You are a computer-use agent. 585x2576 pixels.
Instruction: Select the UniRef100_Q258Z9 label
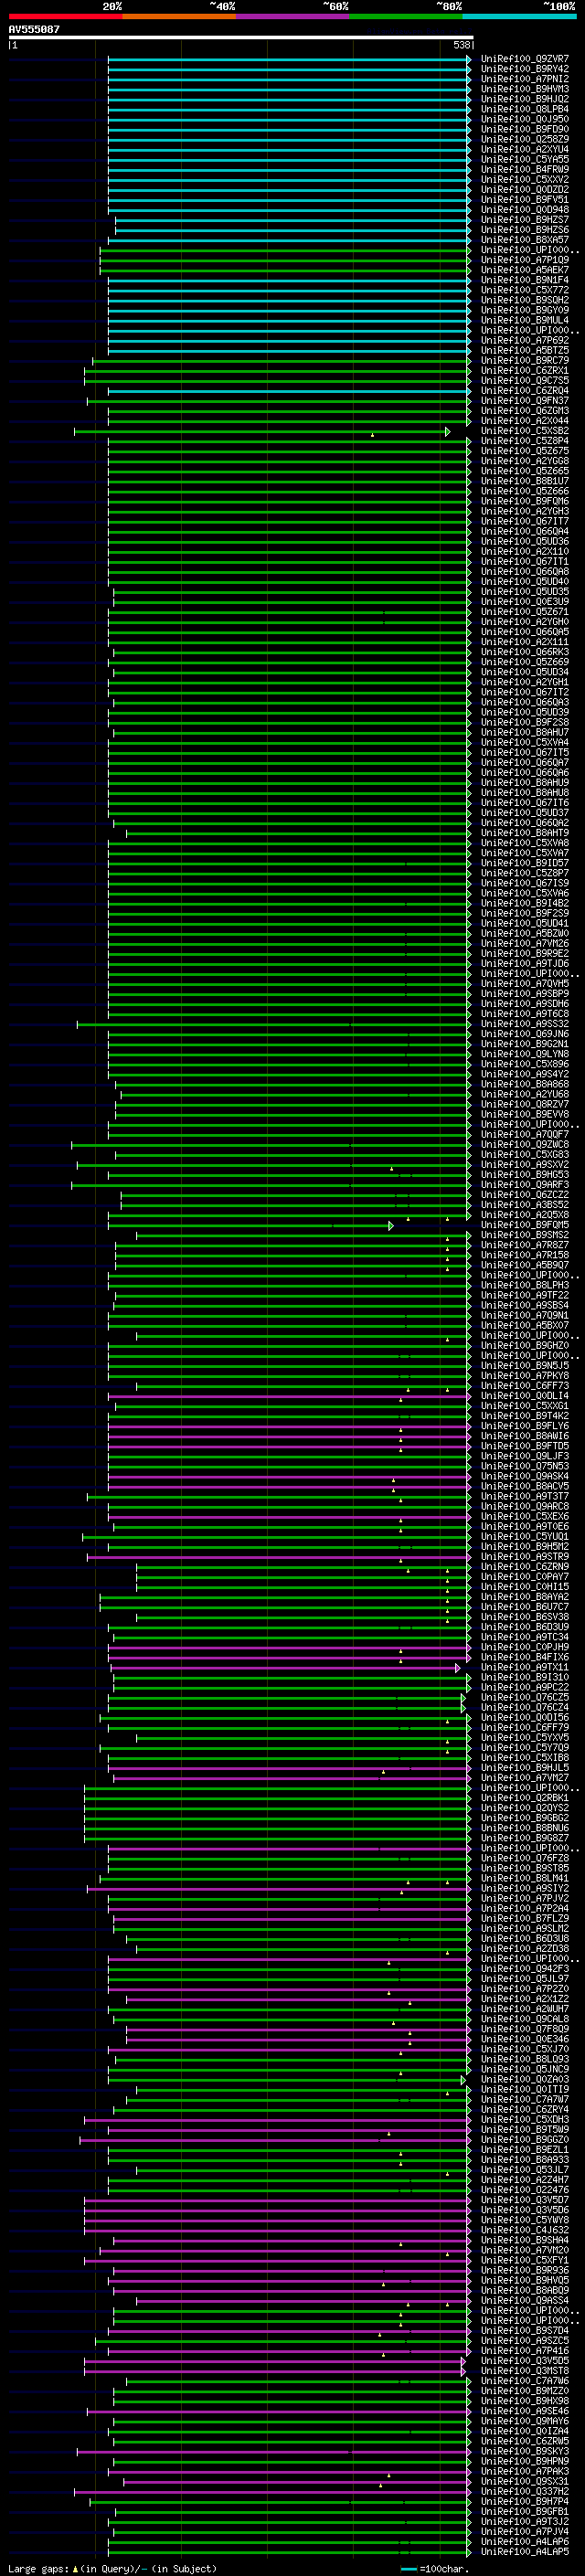525,139
